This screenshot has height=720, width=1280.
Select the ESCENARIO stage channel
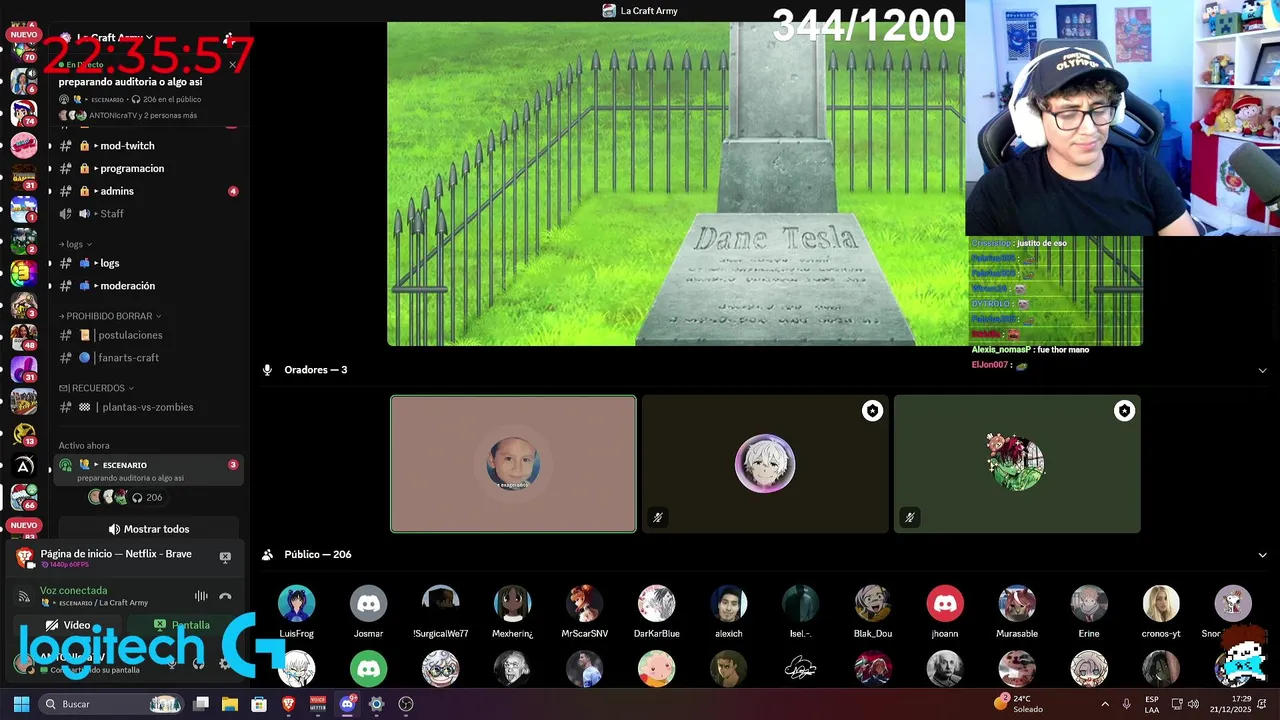click(x=150, y=470)
